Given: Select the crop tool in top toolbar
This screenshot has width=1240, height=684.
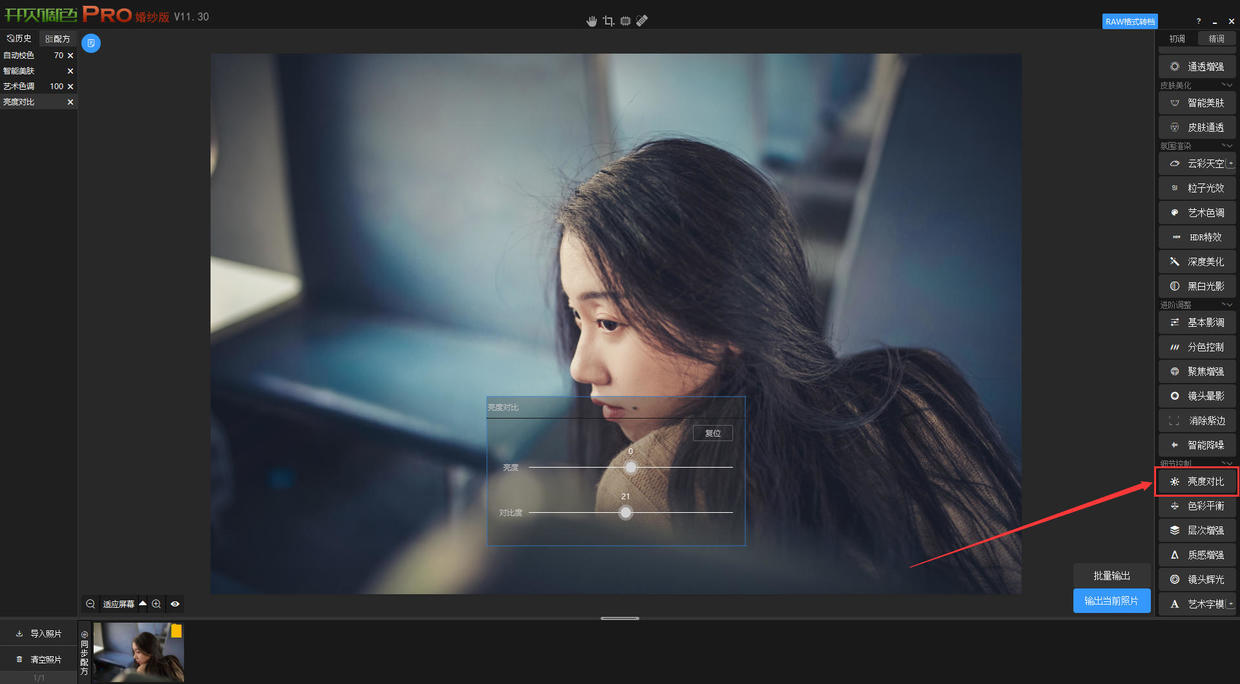Looking at the screenshot, I should pyautogui.click(x=608, y=21).
